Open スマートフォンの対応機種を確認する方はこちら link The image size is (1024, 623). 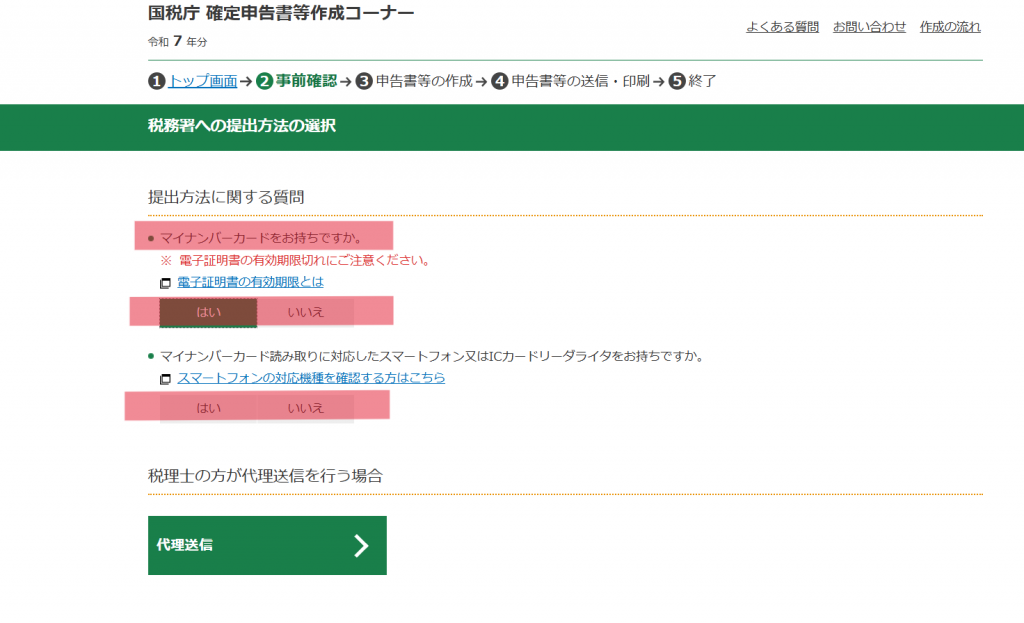311,378
